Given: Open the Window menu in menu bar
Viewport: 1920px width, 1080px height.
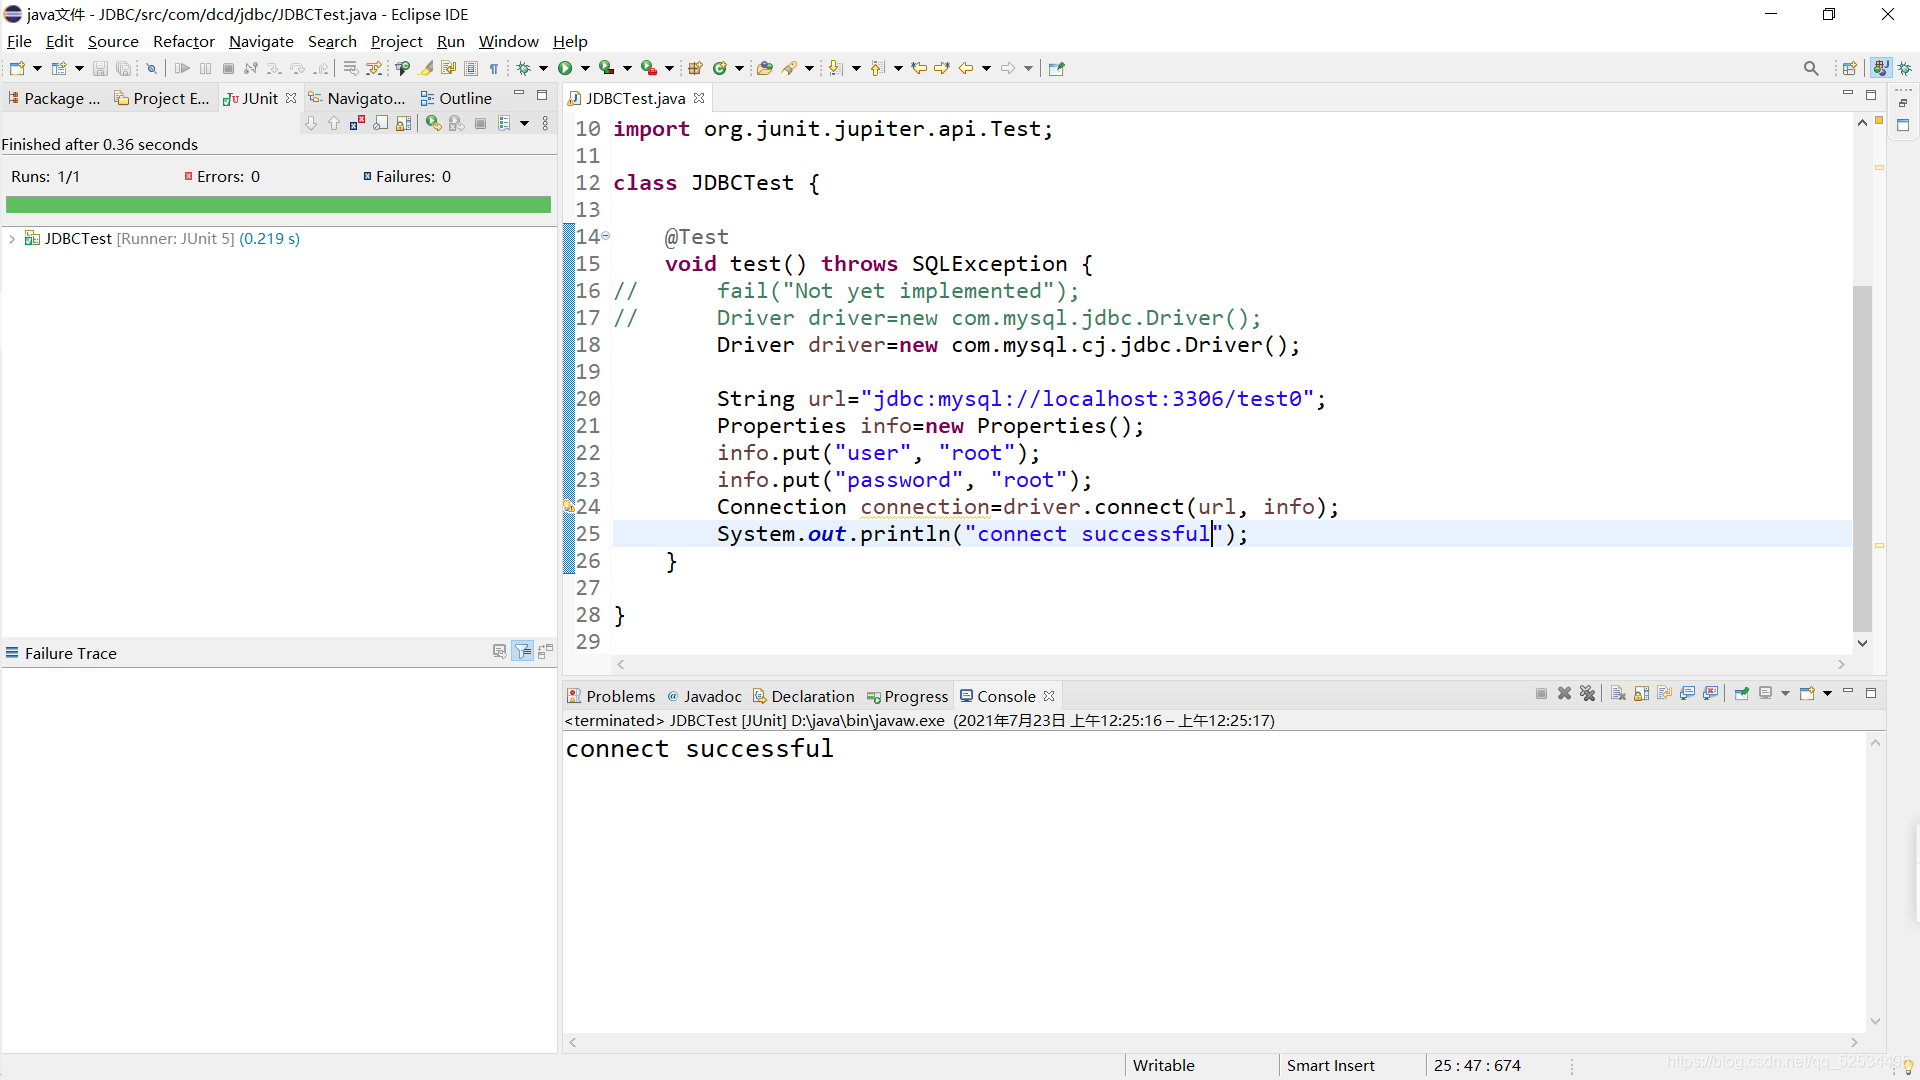Looking at the screenshot, I should pyautogui.click(x=508, y=41).
